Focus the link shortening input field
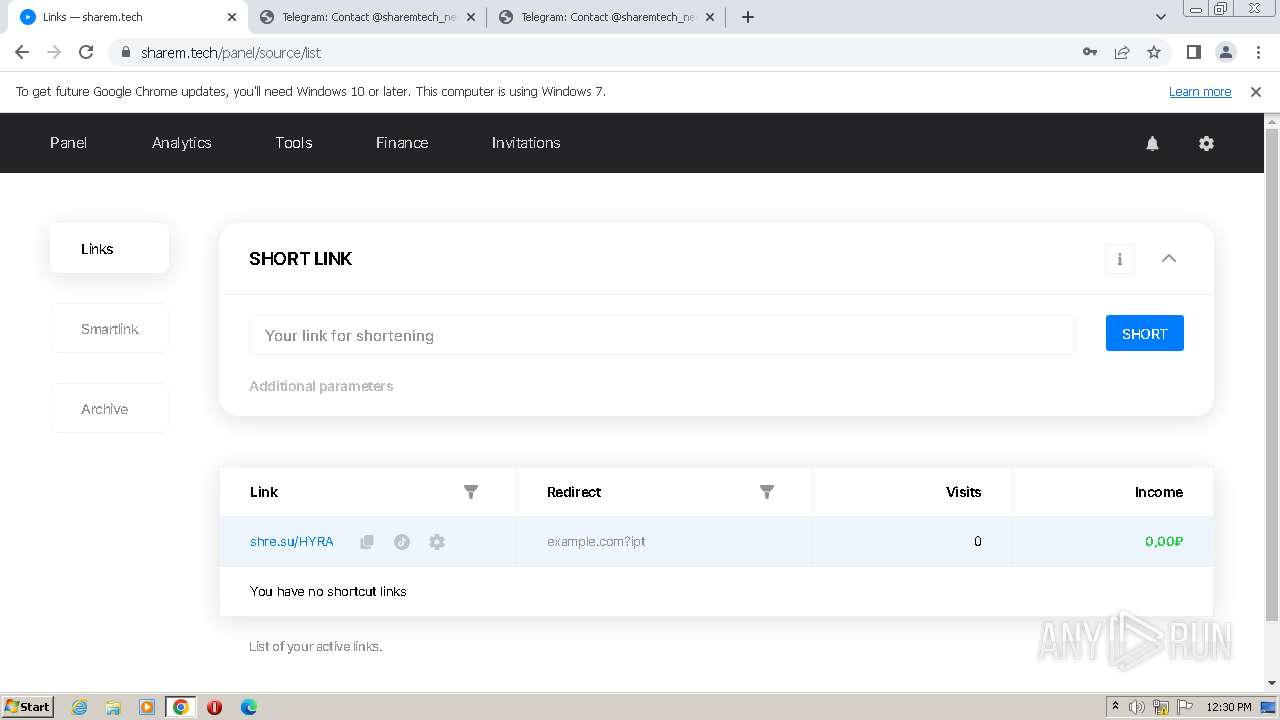Viewport: 1280px width, 720px height. coord(662,335)
